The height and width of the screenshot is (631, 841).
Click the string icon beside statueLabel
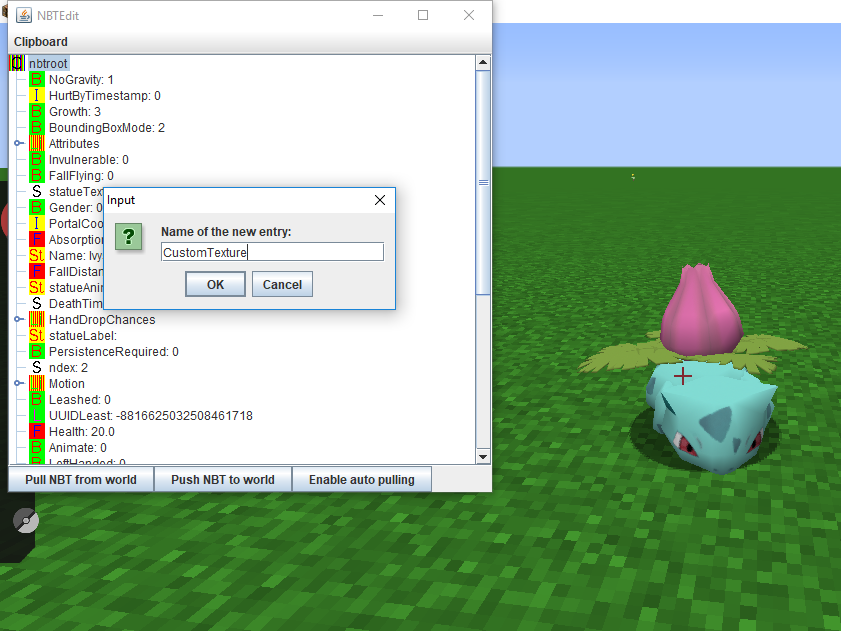[36, 335]
